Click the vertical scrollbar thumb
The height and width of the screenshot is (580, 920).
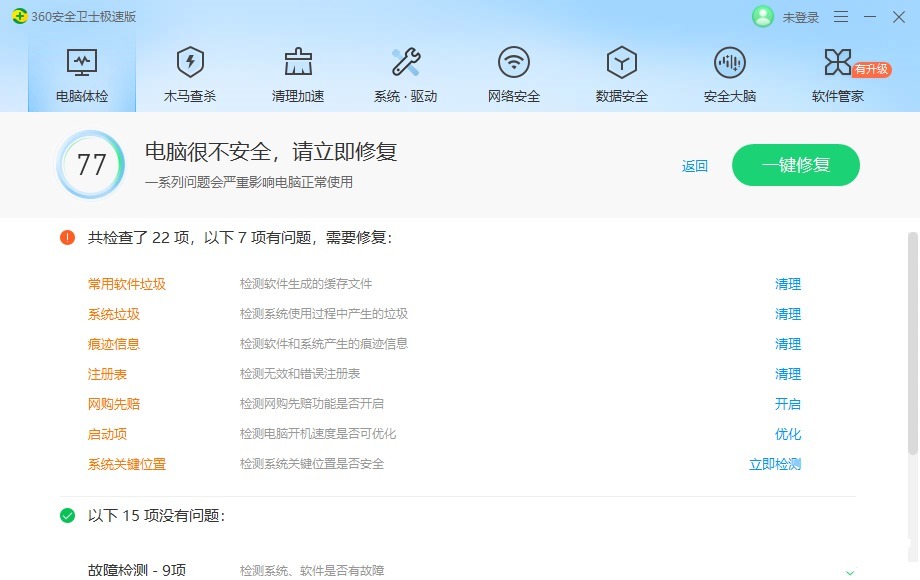click(x=912, y=343)
